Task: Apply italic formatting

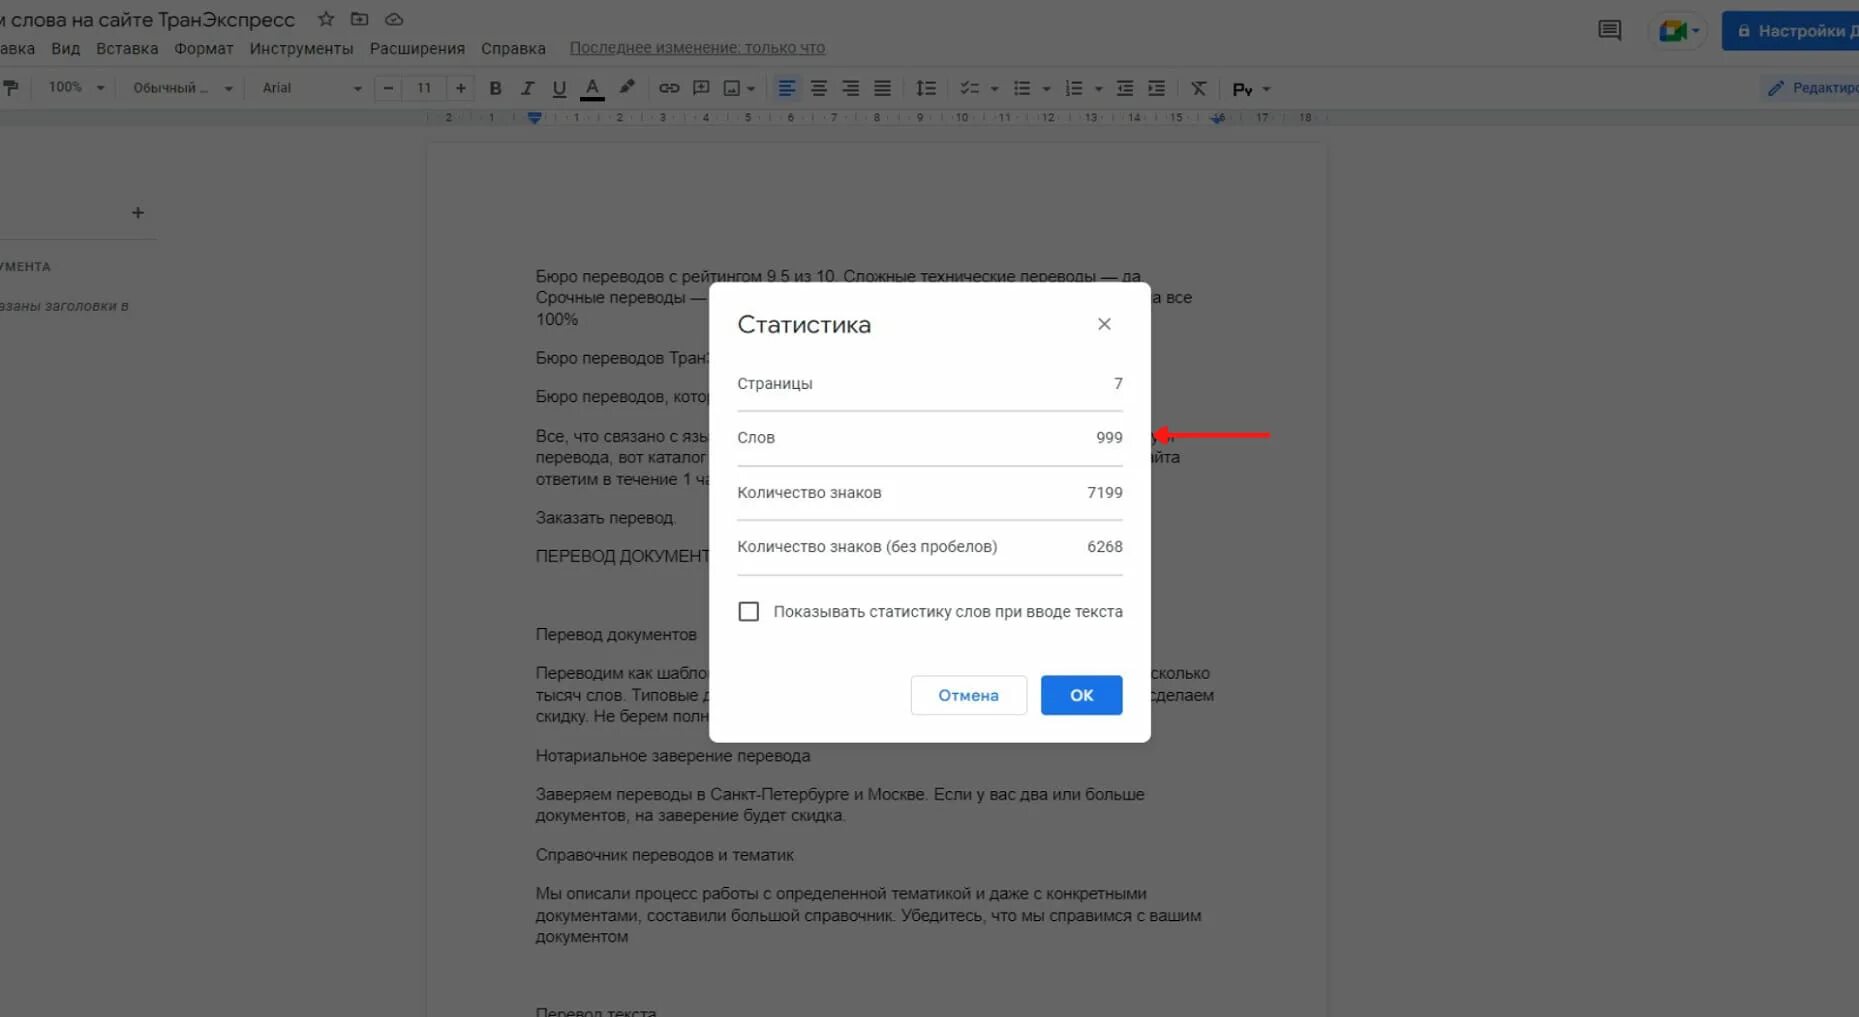Action: coord(527,88)
